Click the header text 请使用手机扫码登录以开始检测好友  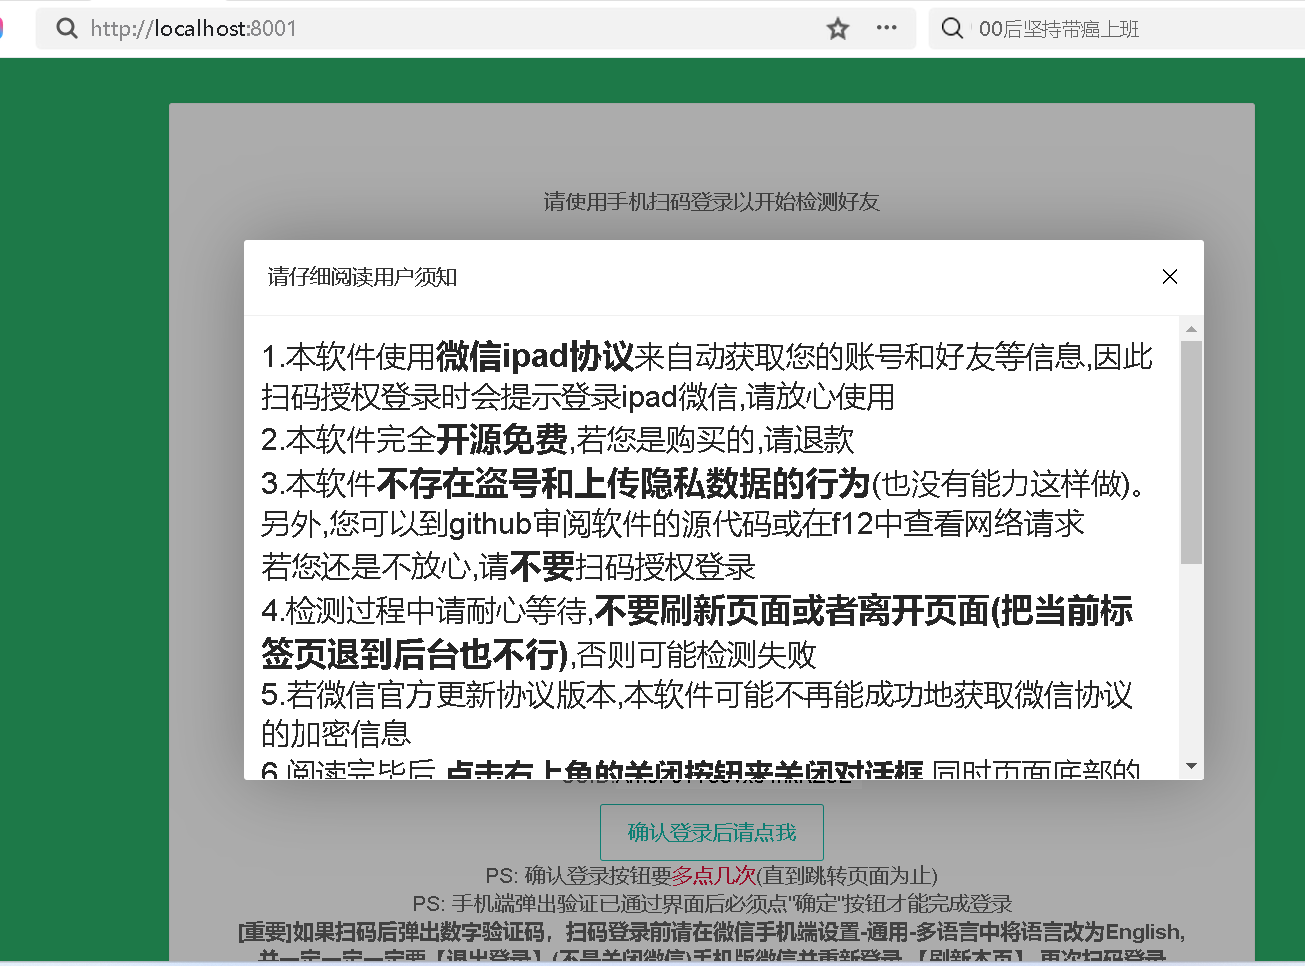pos(712,201)
